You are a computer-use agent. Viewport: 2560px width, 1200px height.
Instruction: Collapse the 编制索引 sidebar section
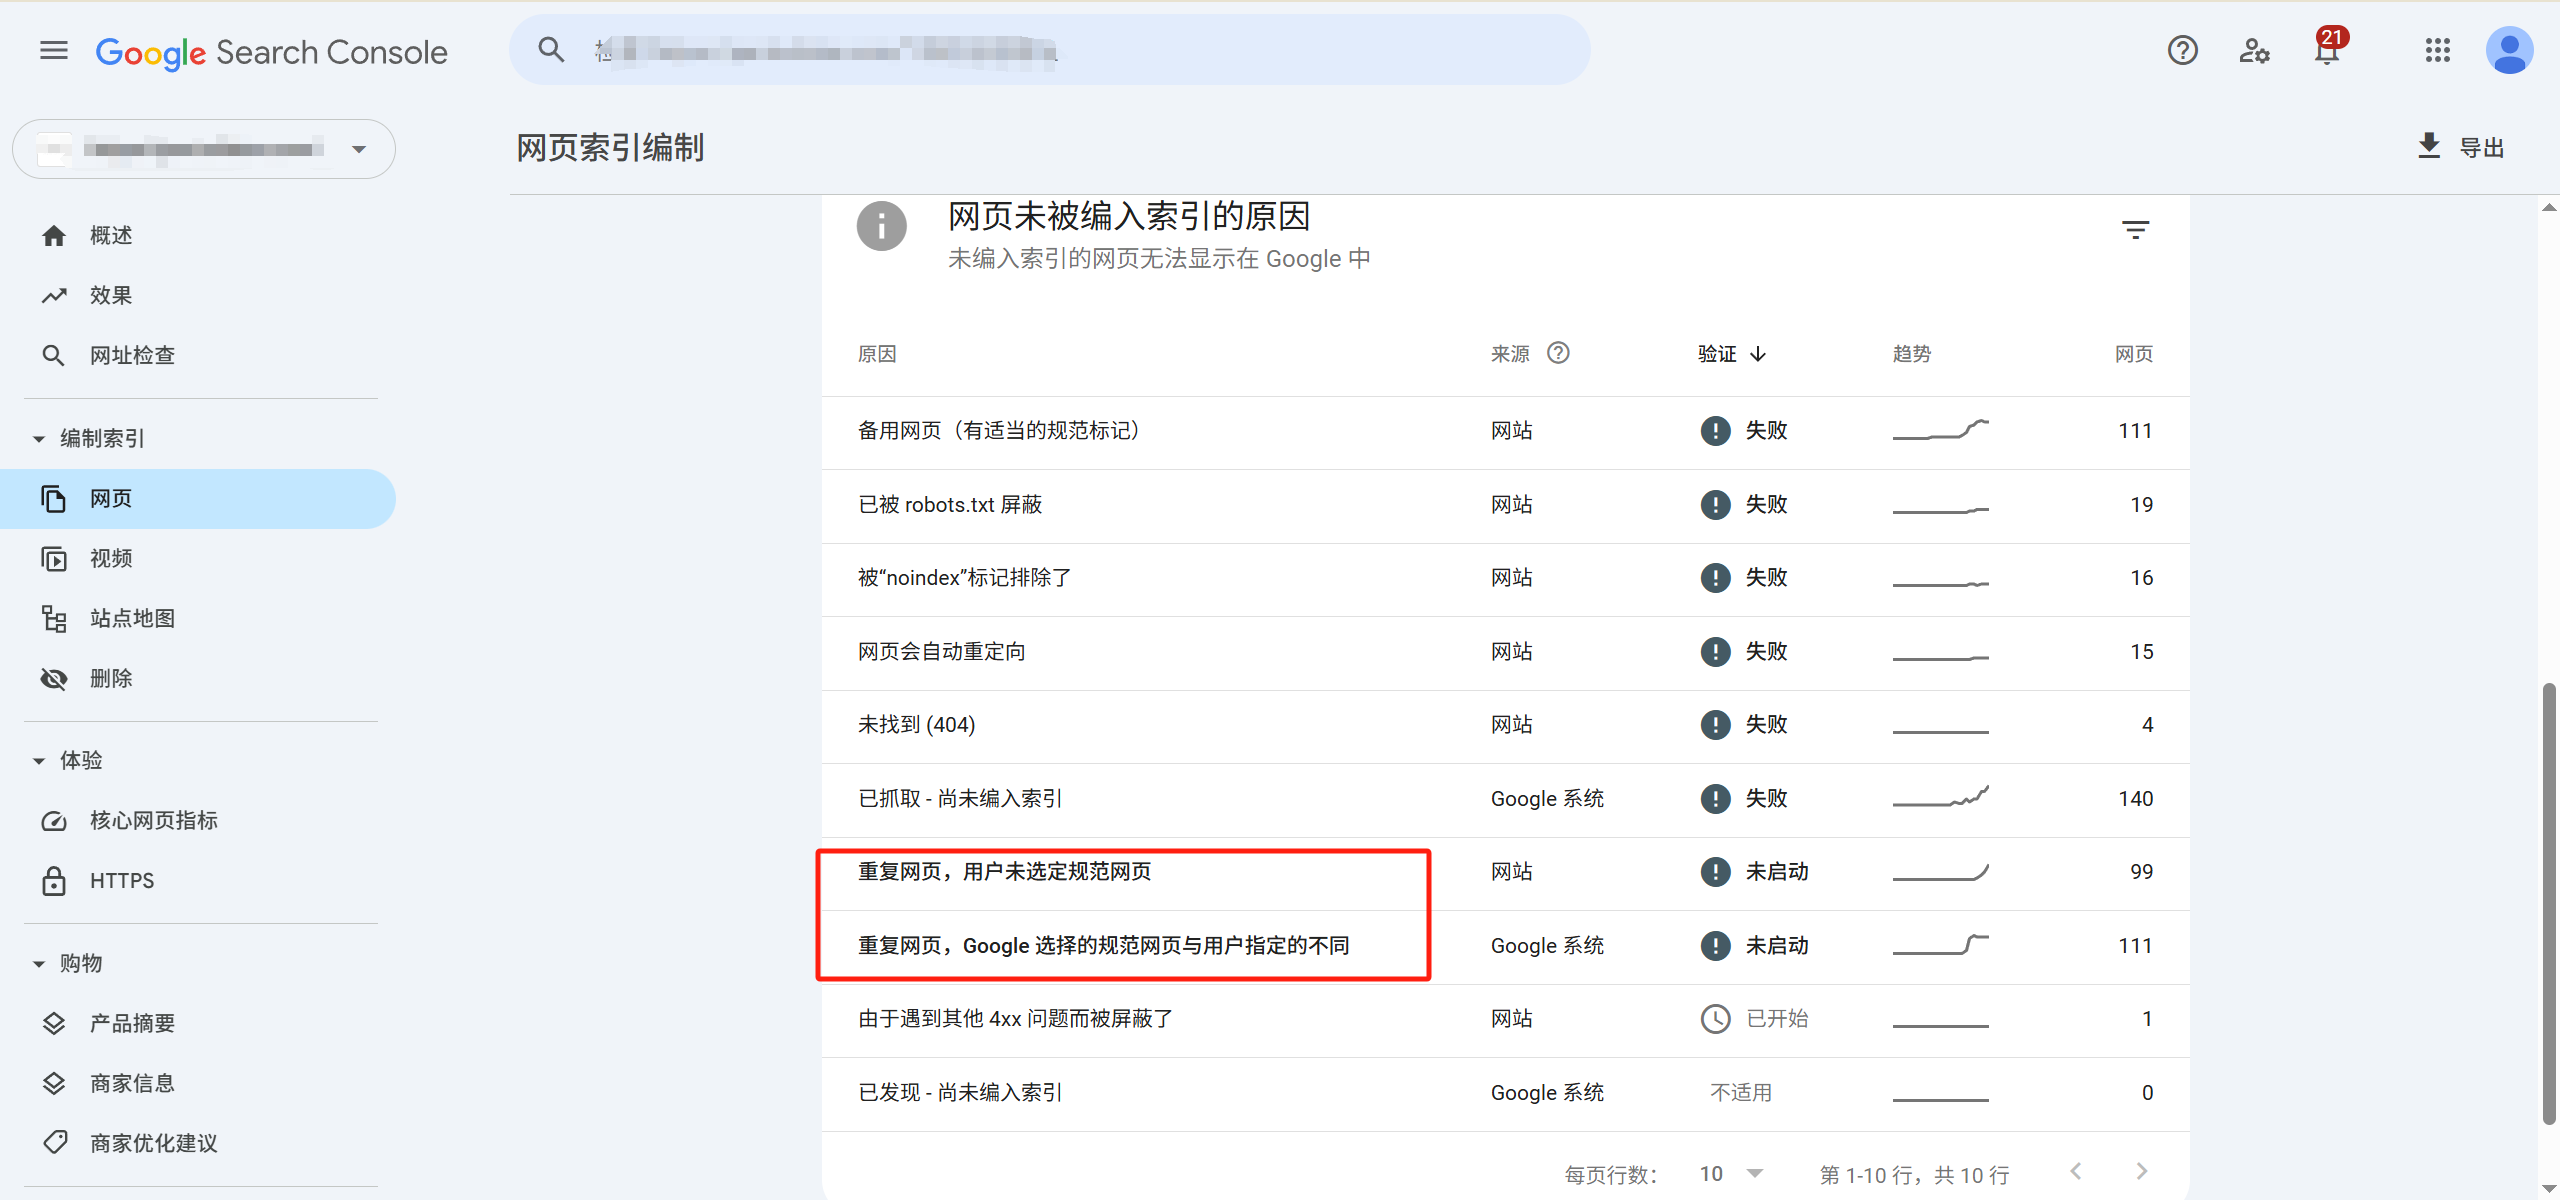pyautogui.click(x=39, y=439)
